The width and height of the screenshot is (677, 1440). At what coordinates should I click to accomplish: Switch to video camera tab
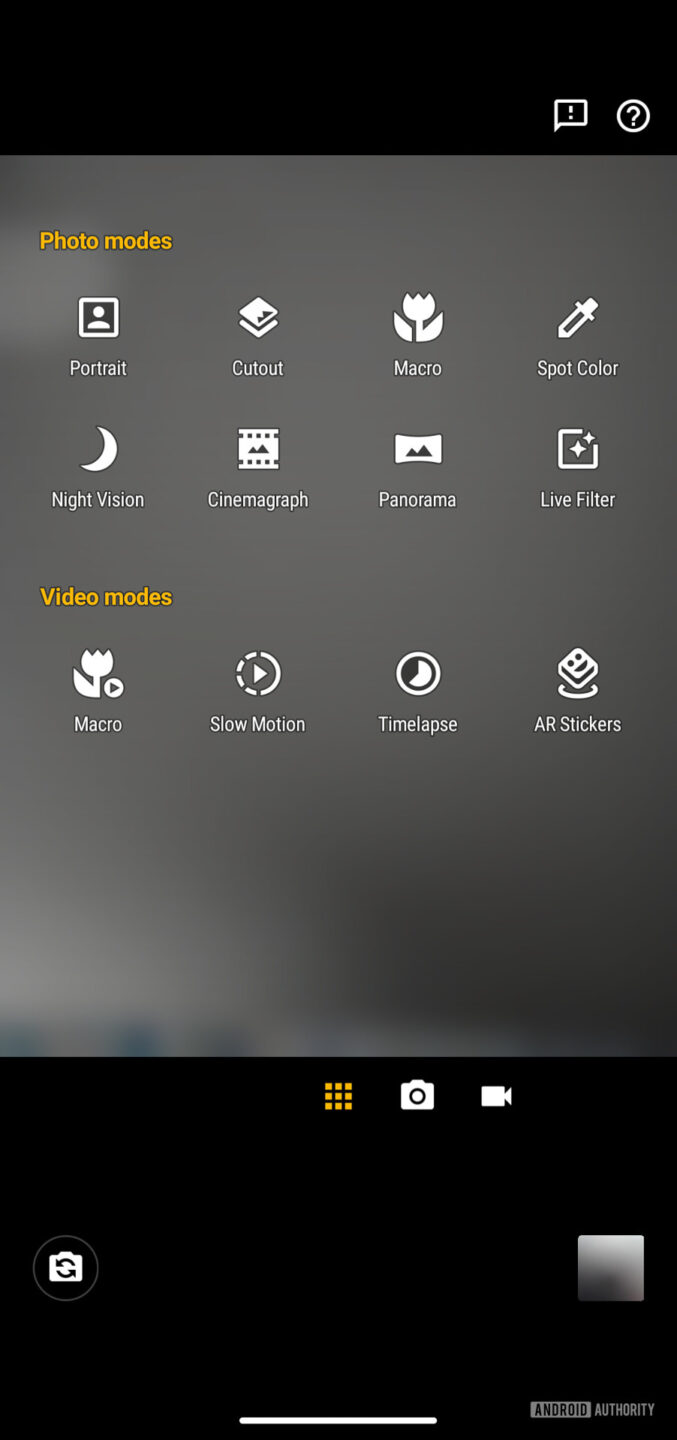(496, 1096)
